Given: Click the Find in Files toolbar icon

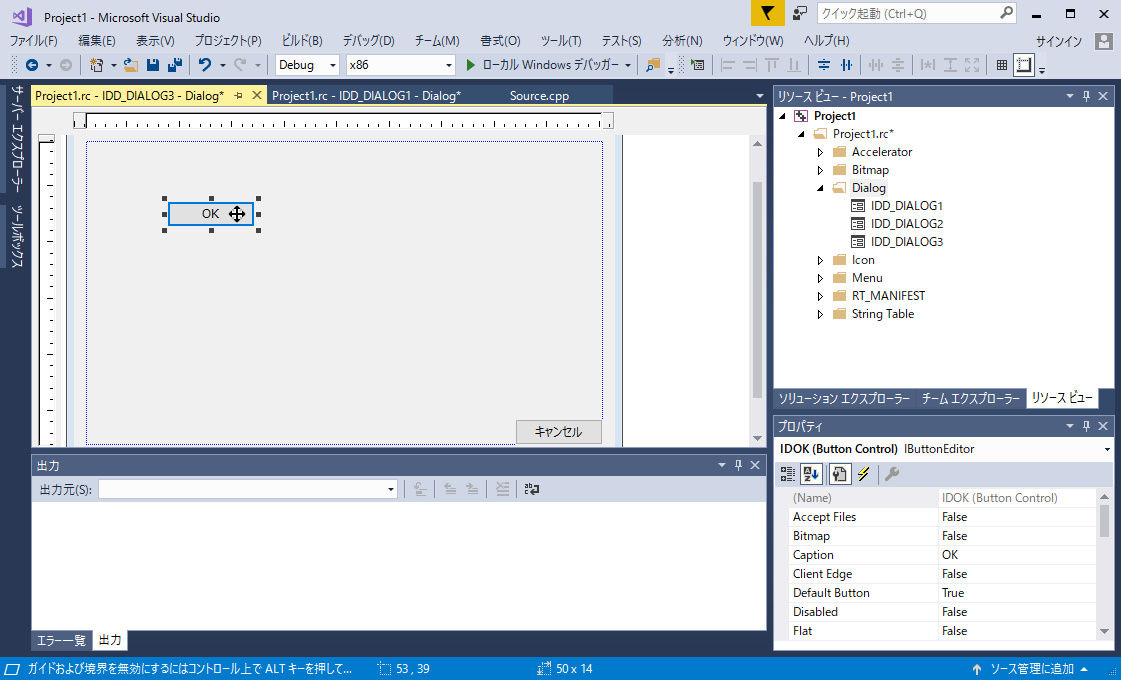Looking at the screenshot, I should (x=652, y=65).
